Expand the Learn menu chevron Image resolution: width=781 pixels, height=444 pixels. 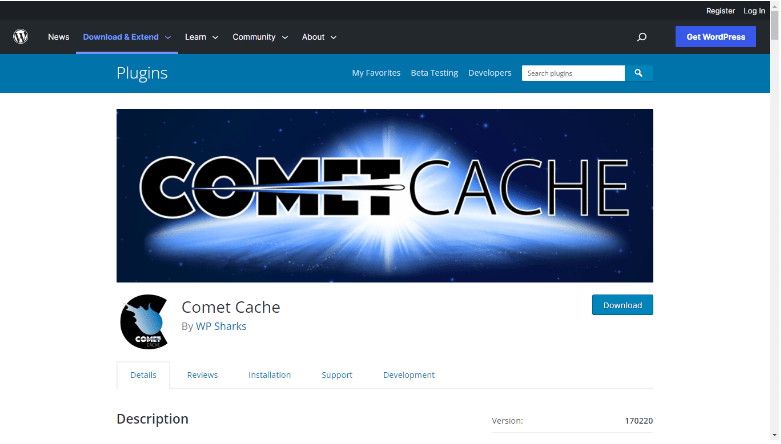[215, 37]
